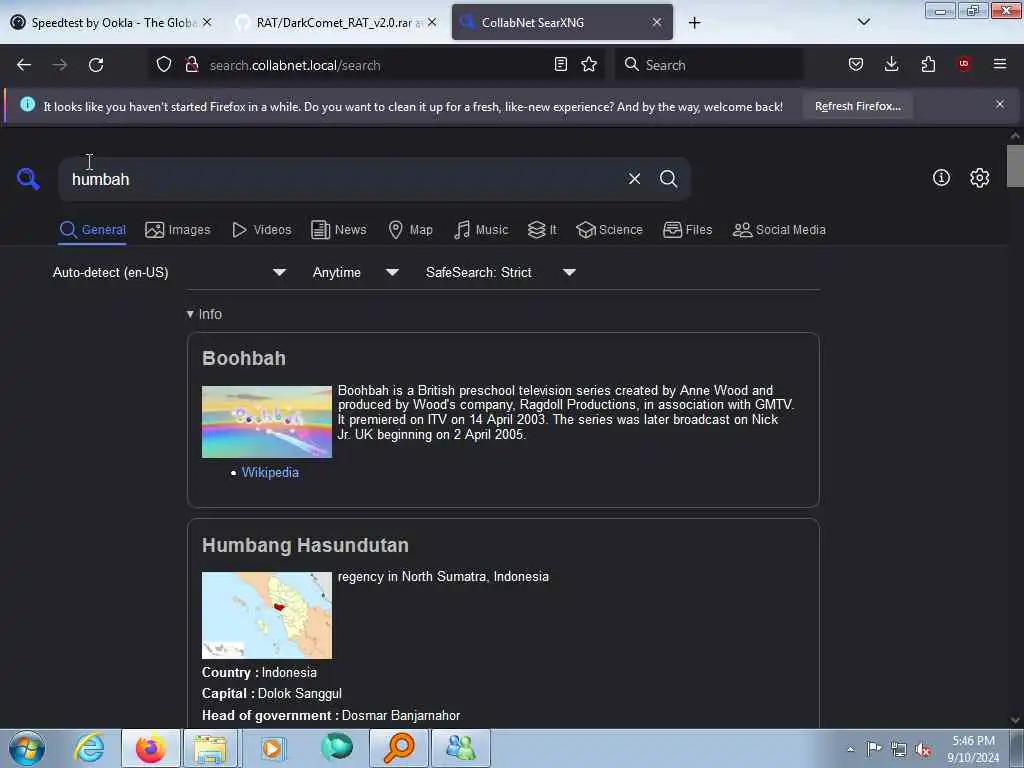1024x768 pixels.
Task: Open the Extensions puzzle icon
Action: point(928,64)
